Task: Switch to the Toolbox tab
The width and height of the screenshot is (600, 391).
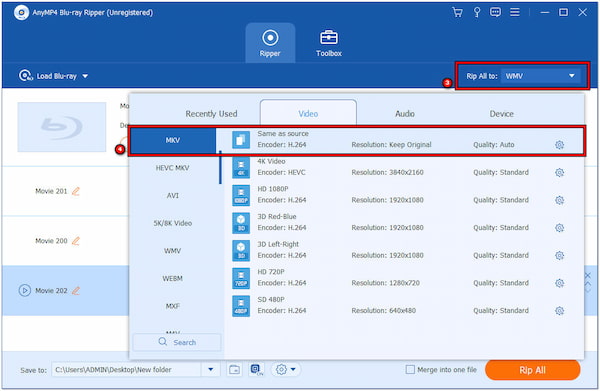Action: (329, 43)
